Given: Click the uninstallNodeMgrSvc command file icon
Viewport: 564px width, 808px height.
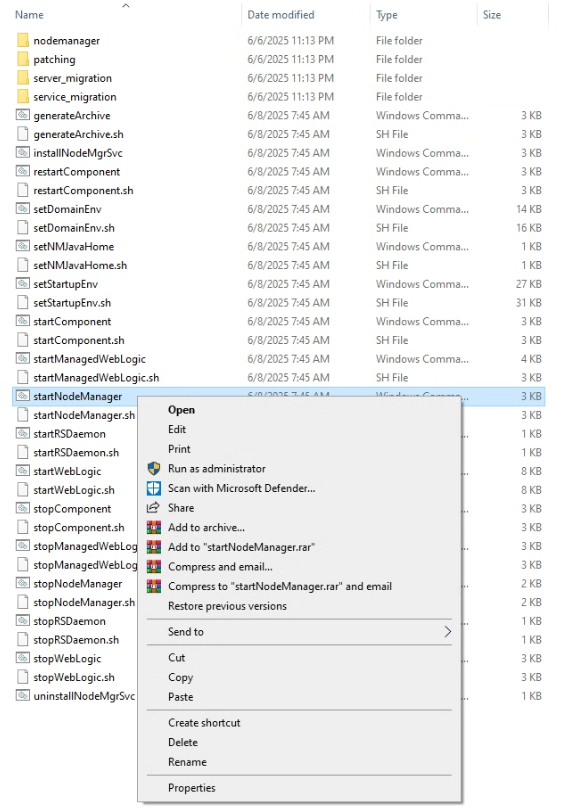Looking at the screenshot, I should (x=23, y=696).
